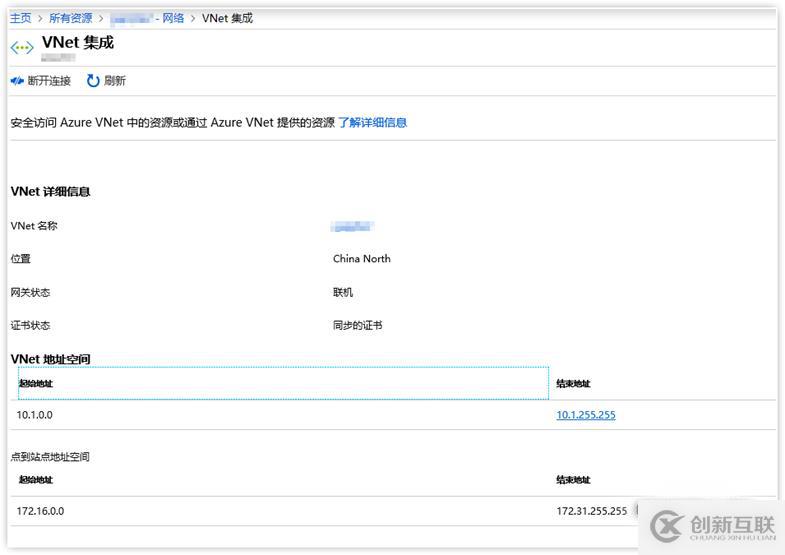Select the 断开连接 toolbar button
785x555 pixels.
[41, 81]
